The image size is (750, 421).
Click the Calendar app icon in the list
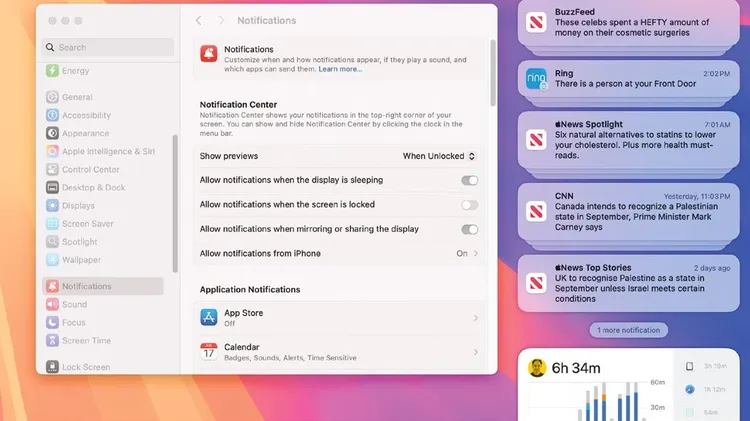pos(209,352)
